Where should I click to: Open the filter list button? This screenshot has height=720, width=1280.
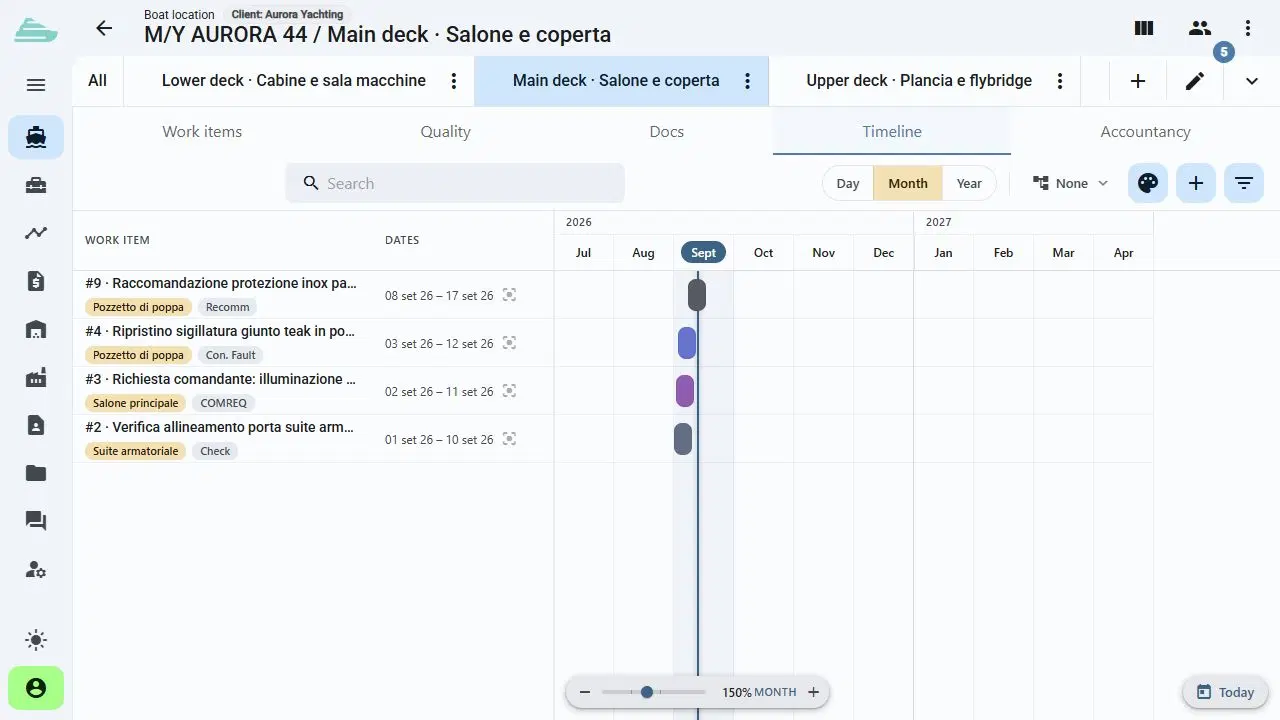click(1244, 183)
